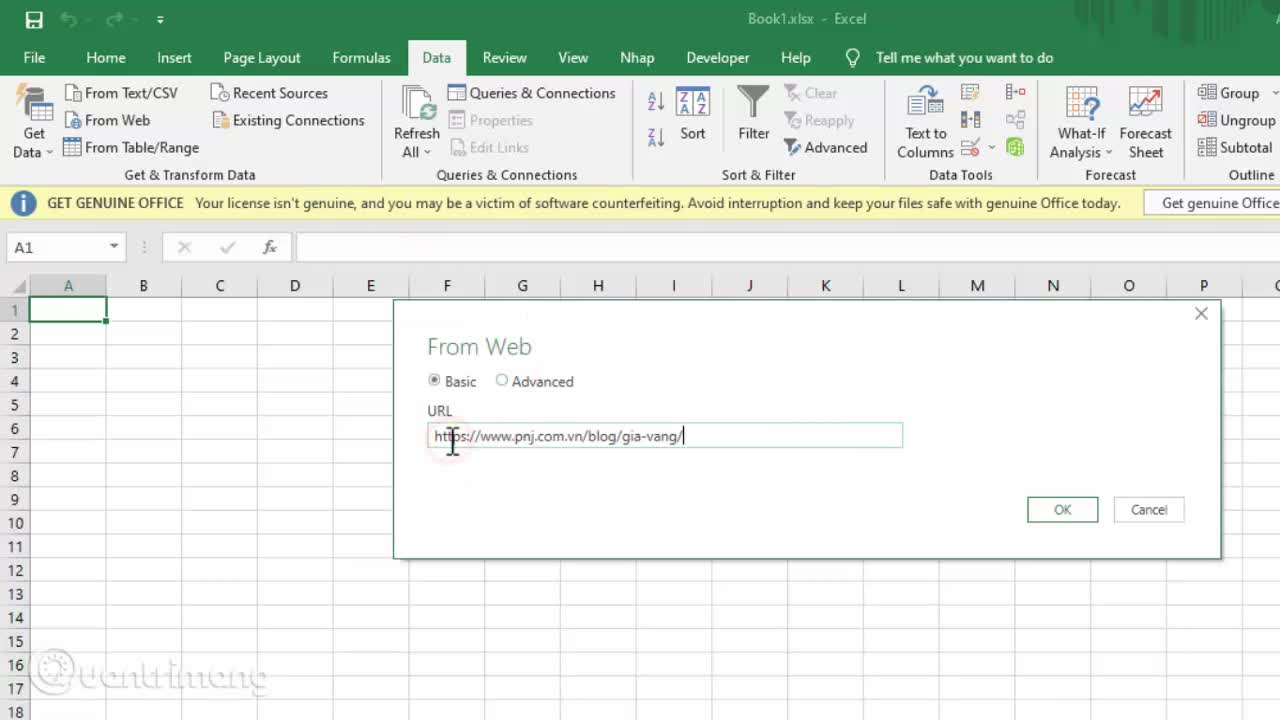Click Subtotal in Outline section
Viewport: 1280px width, 720px height.
(1235, 147)
